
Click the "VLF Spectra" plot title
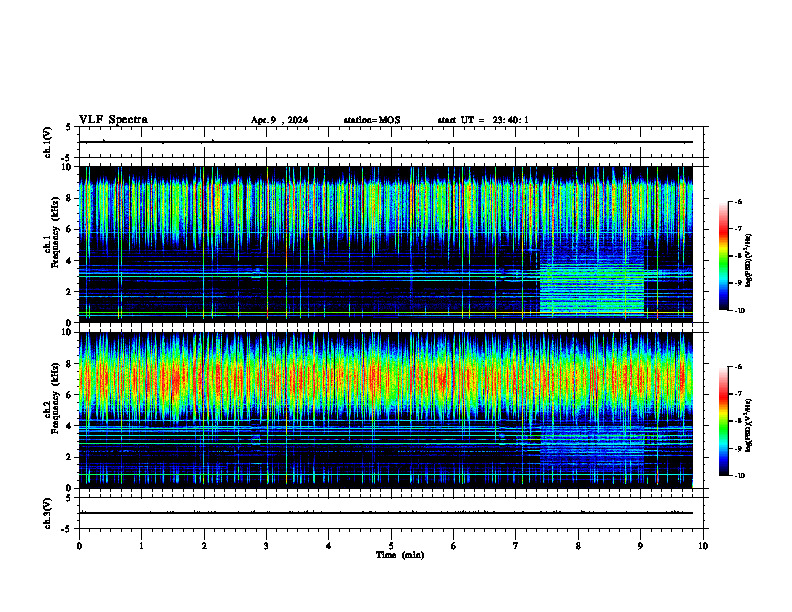click(113, 120)
